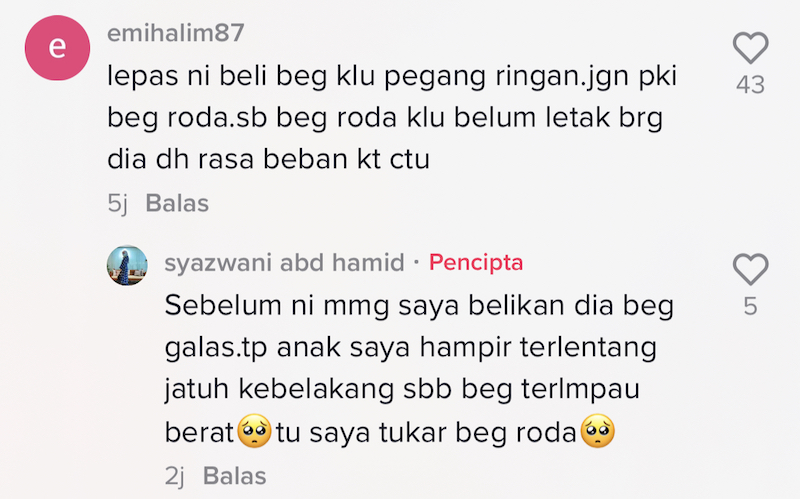This screenshot has width=800, height=499.
Task: Open the syazwani abd hamid username link
Action: click(x=284, y=263)
